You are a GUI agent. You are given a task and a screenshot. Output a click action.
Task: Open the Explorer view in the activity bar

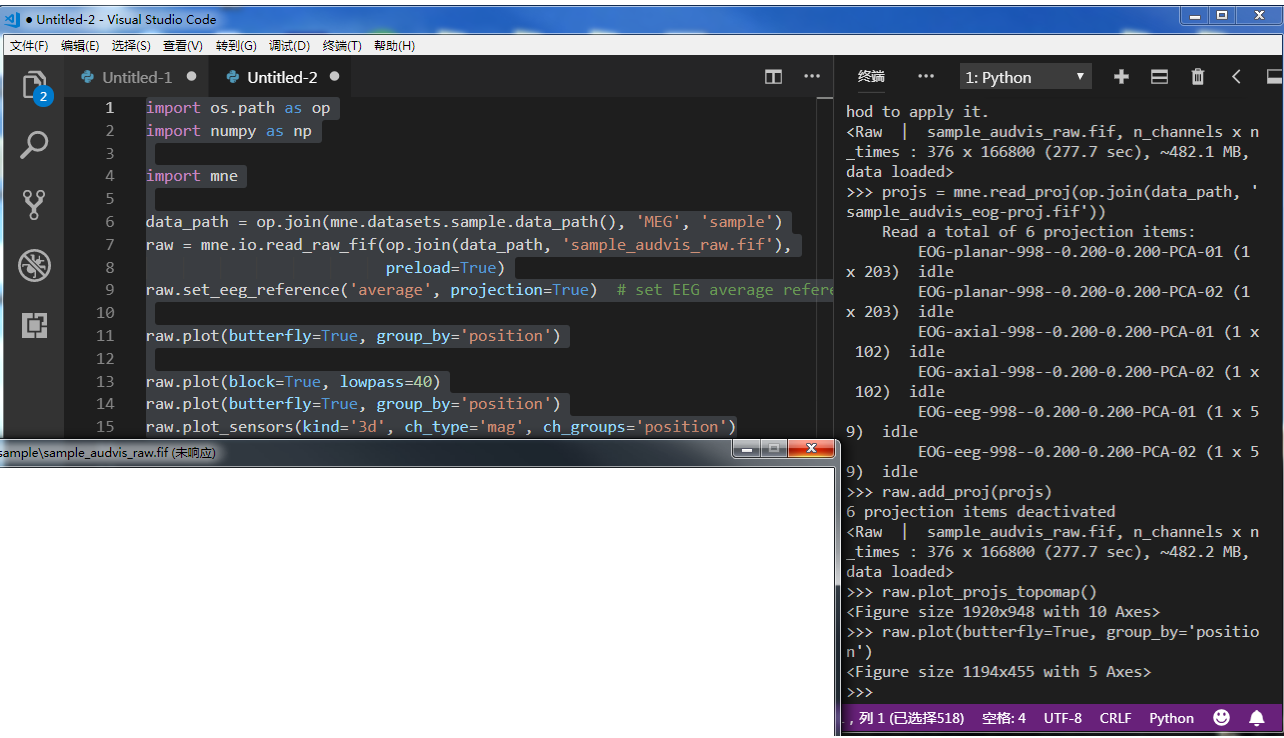click(x=35, y=86)
